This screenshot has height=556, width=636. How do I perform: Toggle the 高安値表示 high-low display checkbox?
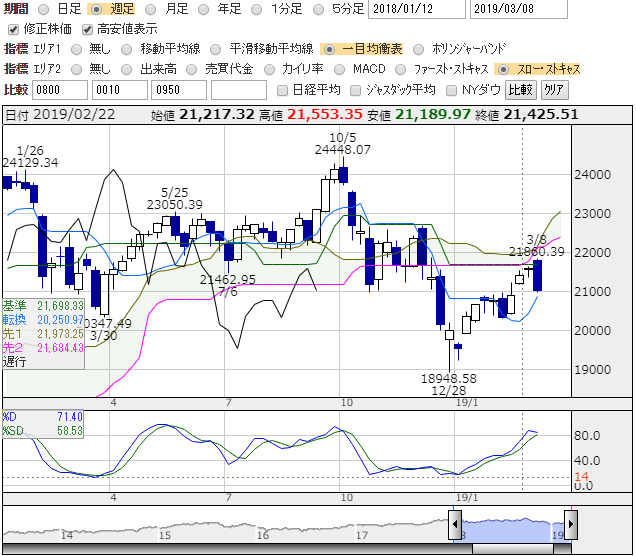pyautogui.click(x=87, y=30)
